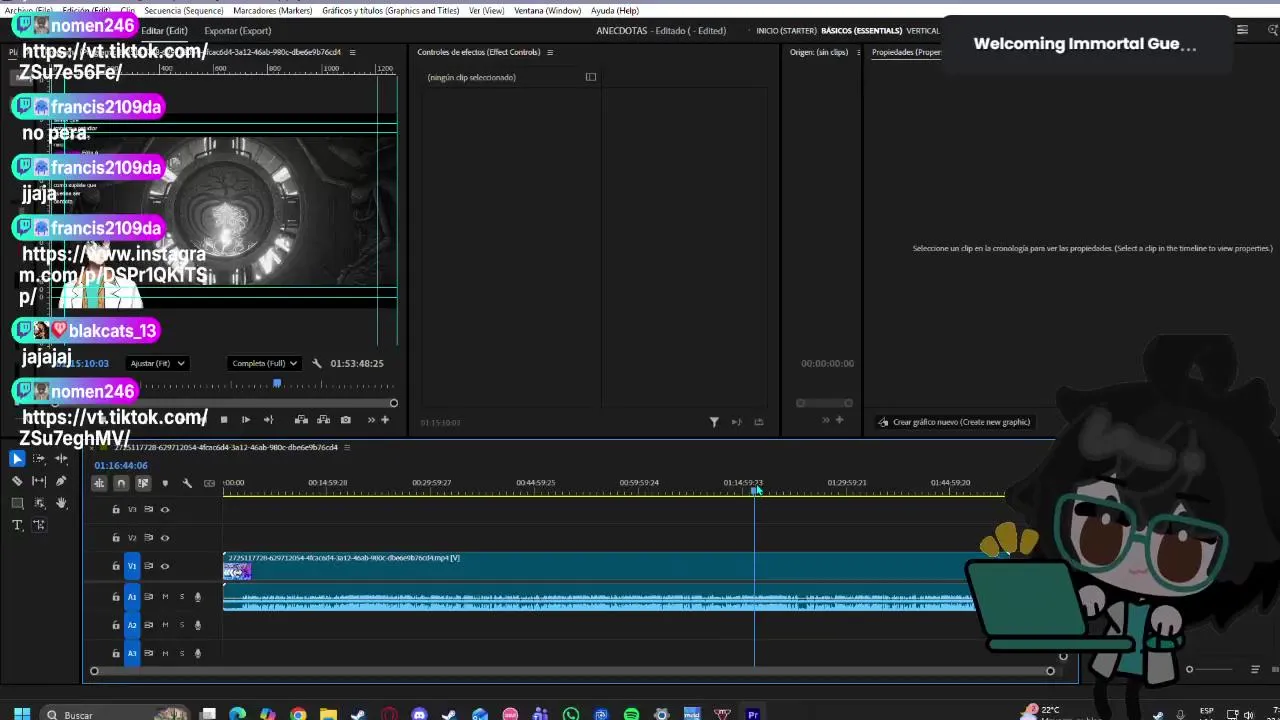Expand Program Monitor extra buttons chevron
This screenshot has width=1280, height=720.
(x=371, y=420)
